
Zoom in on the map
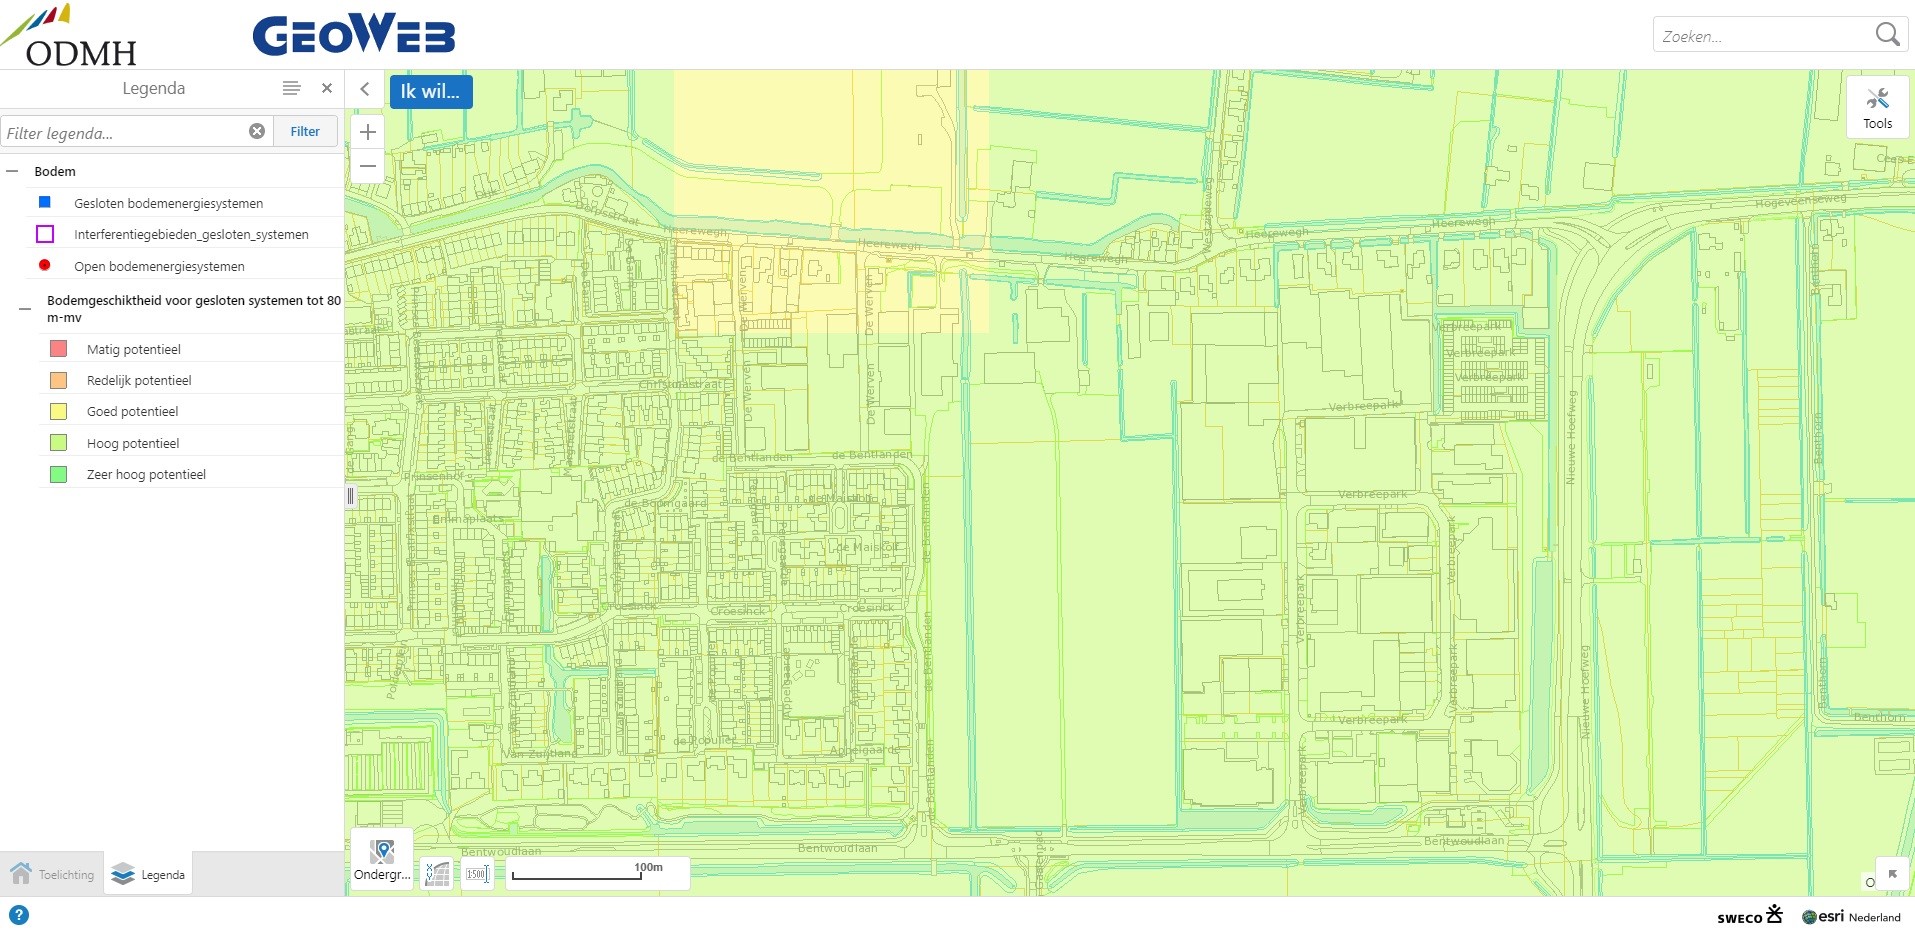click(x=368, y=132)
